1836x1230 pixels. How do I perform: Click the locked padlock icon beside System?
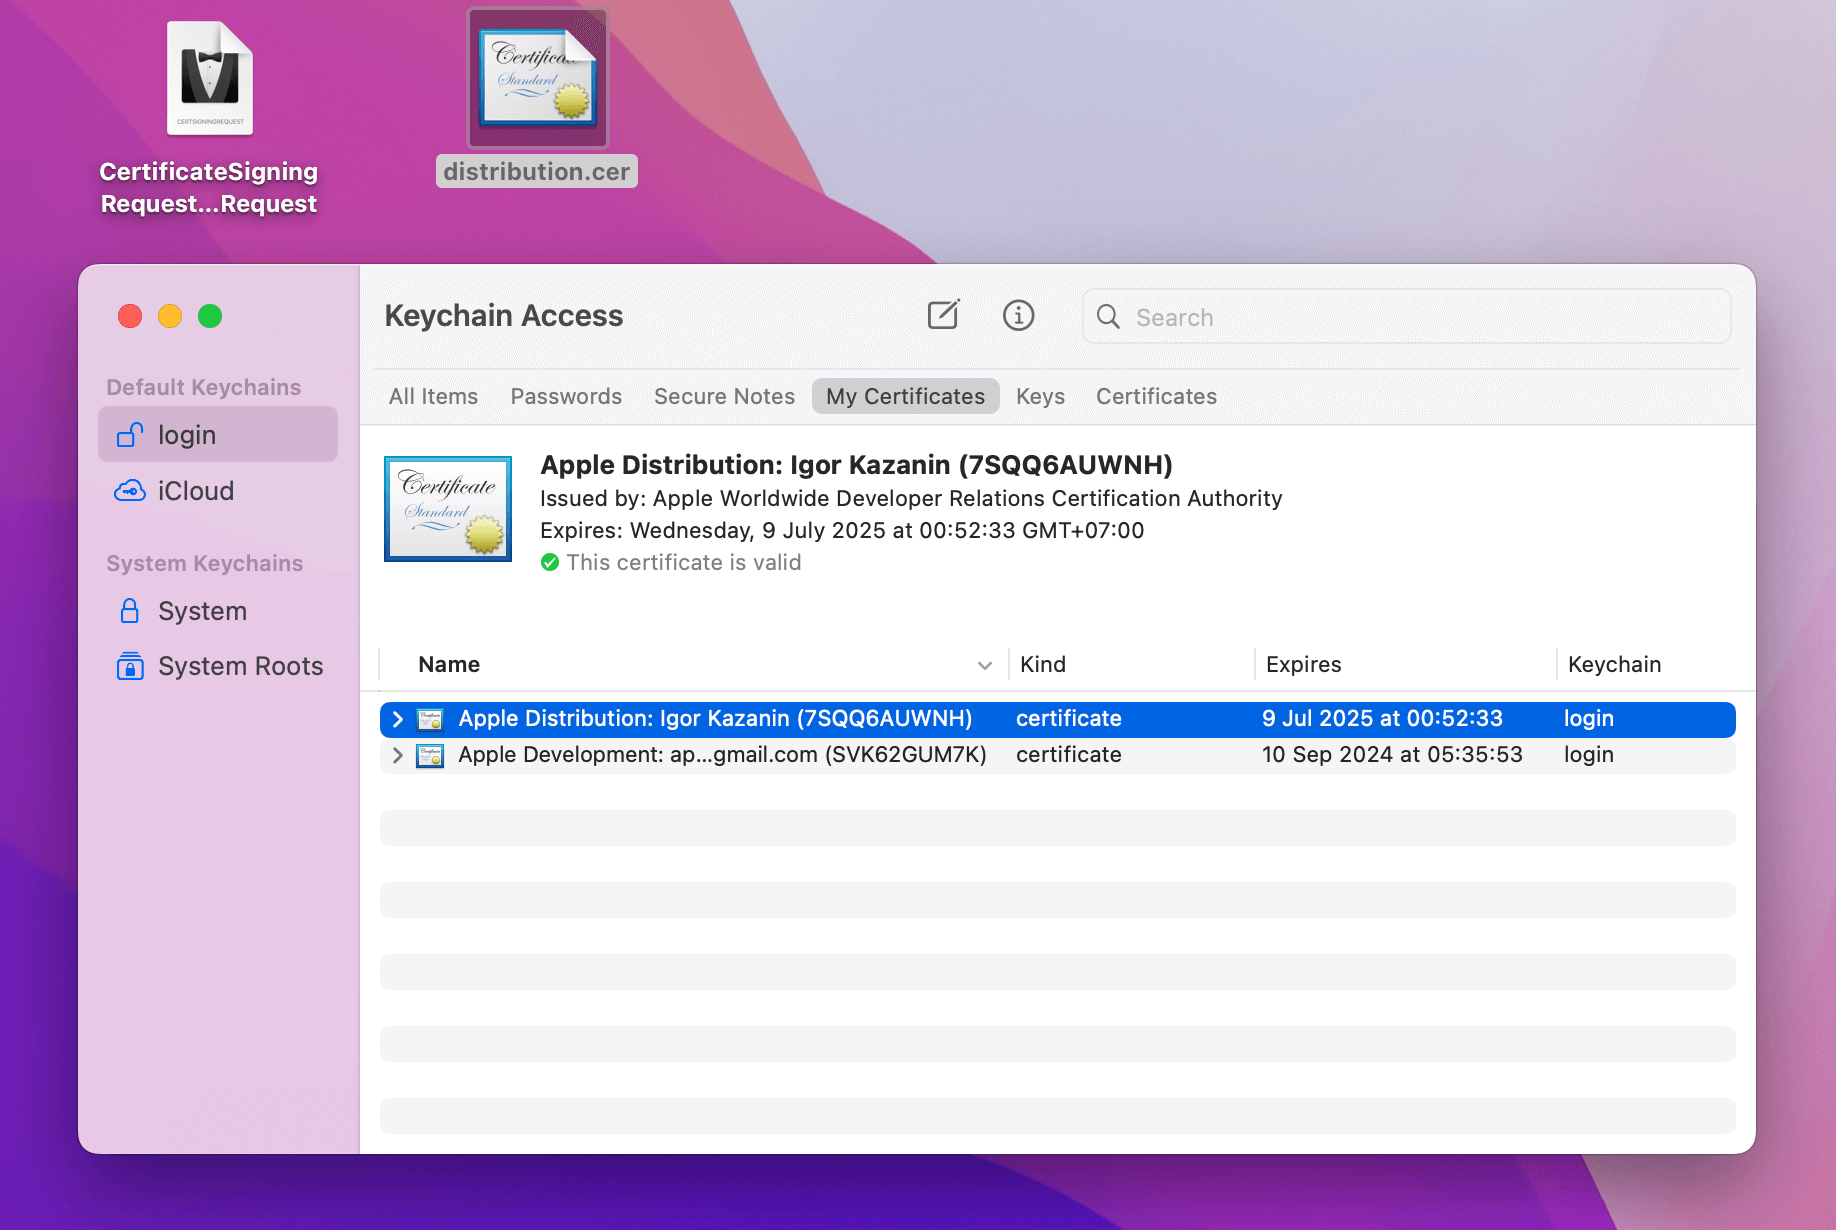130,610
